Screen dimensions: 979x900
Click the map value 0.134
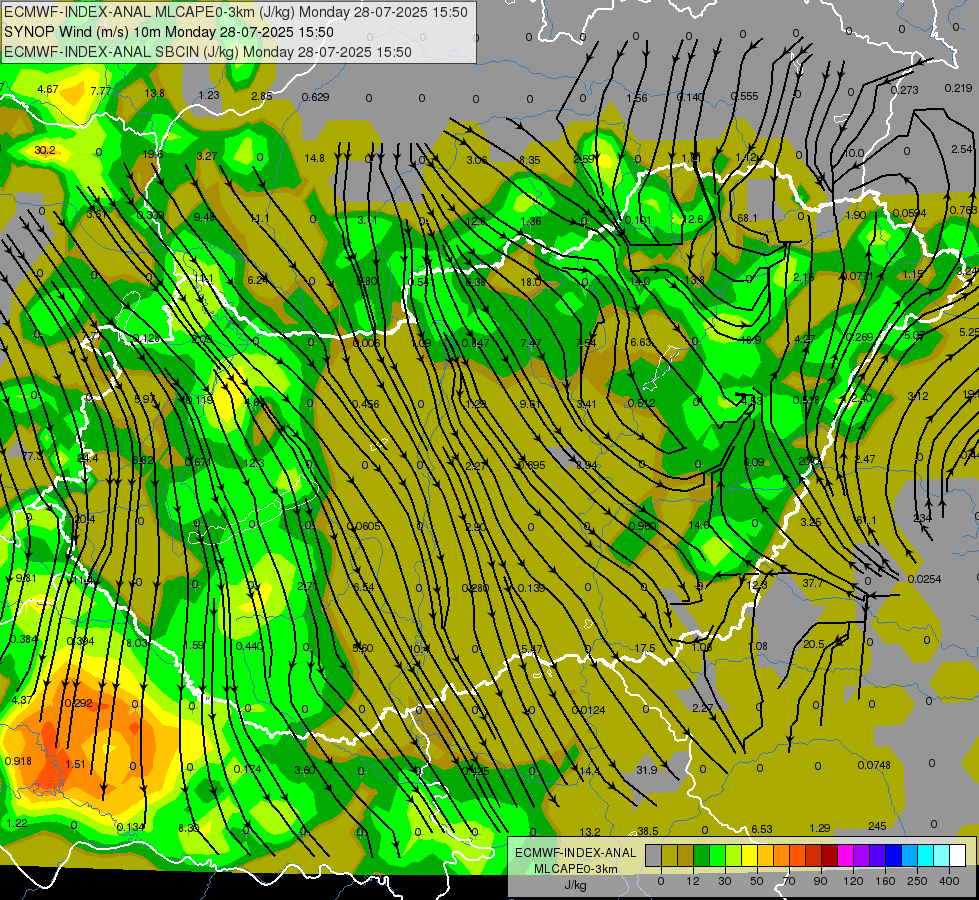tap(130, 827)
